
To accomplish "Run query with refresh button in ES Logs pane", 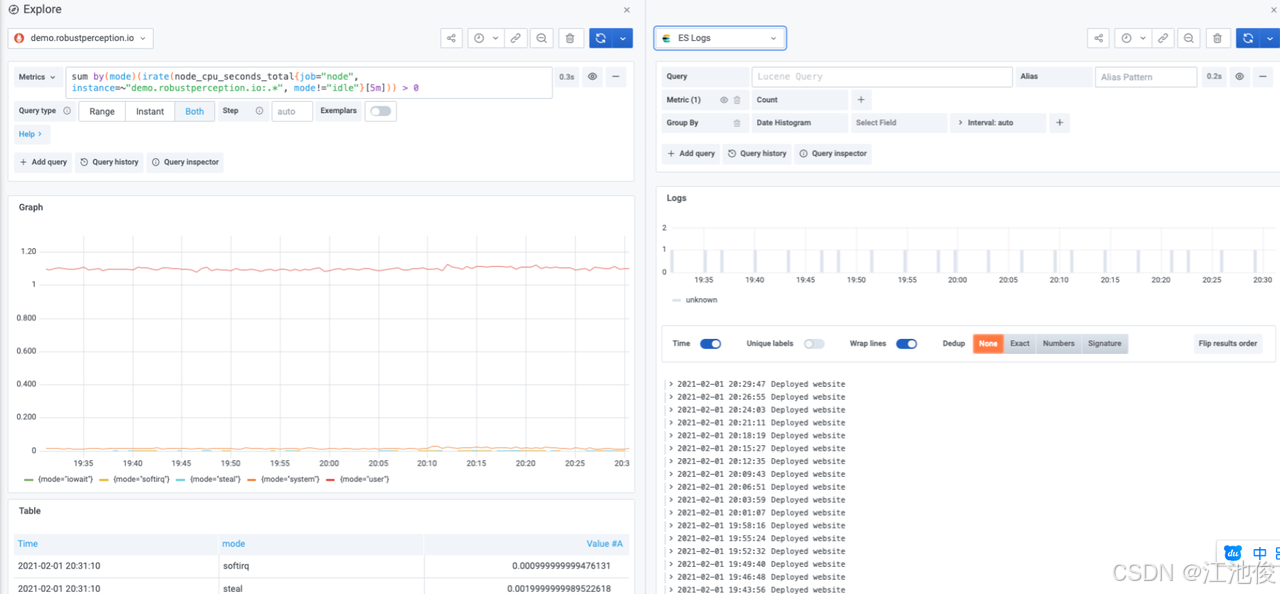I will (x=1247, y=38).
